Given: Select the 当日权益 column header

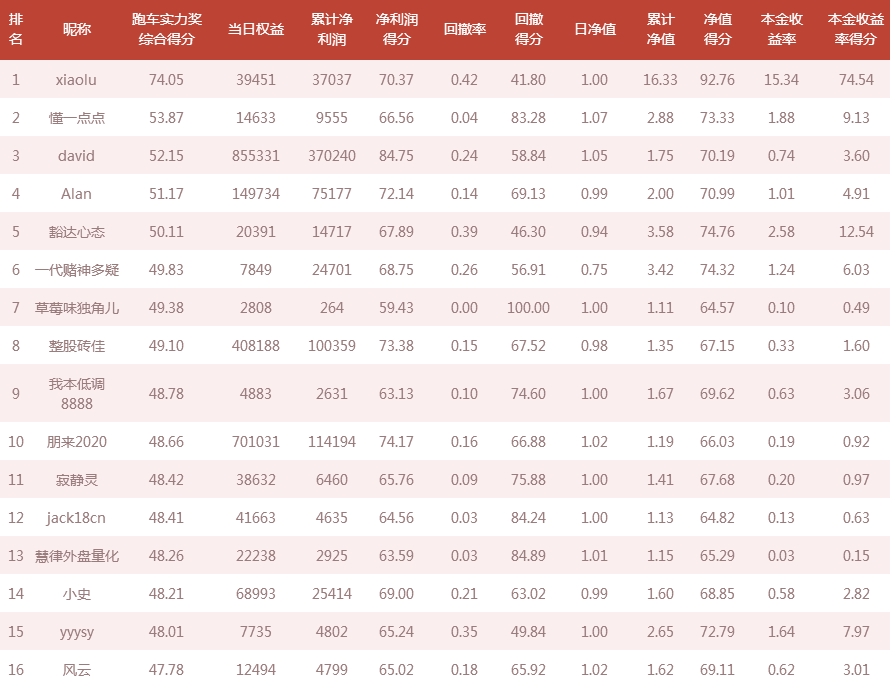Looking at the screenshot, I should click(x=255, y=30).
